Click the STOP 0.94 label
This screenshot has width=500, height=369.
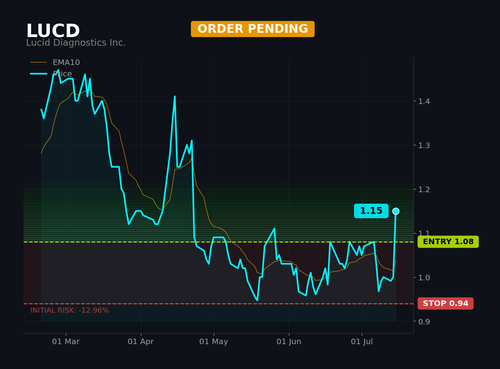pos(445,303)
